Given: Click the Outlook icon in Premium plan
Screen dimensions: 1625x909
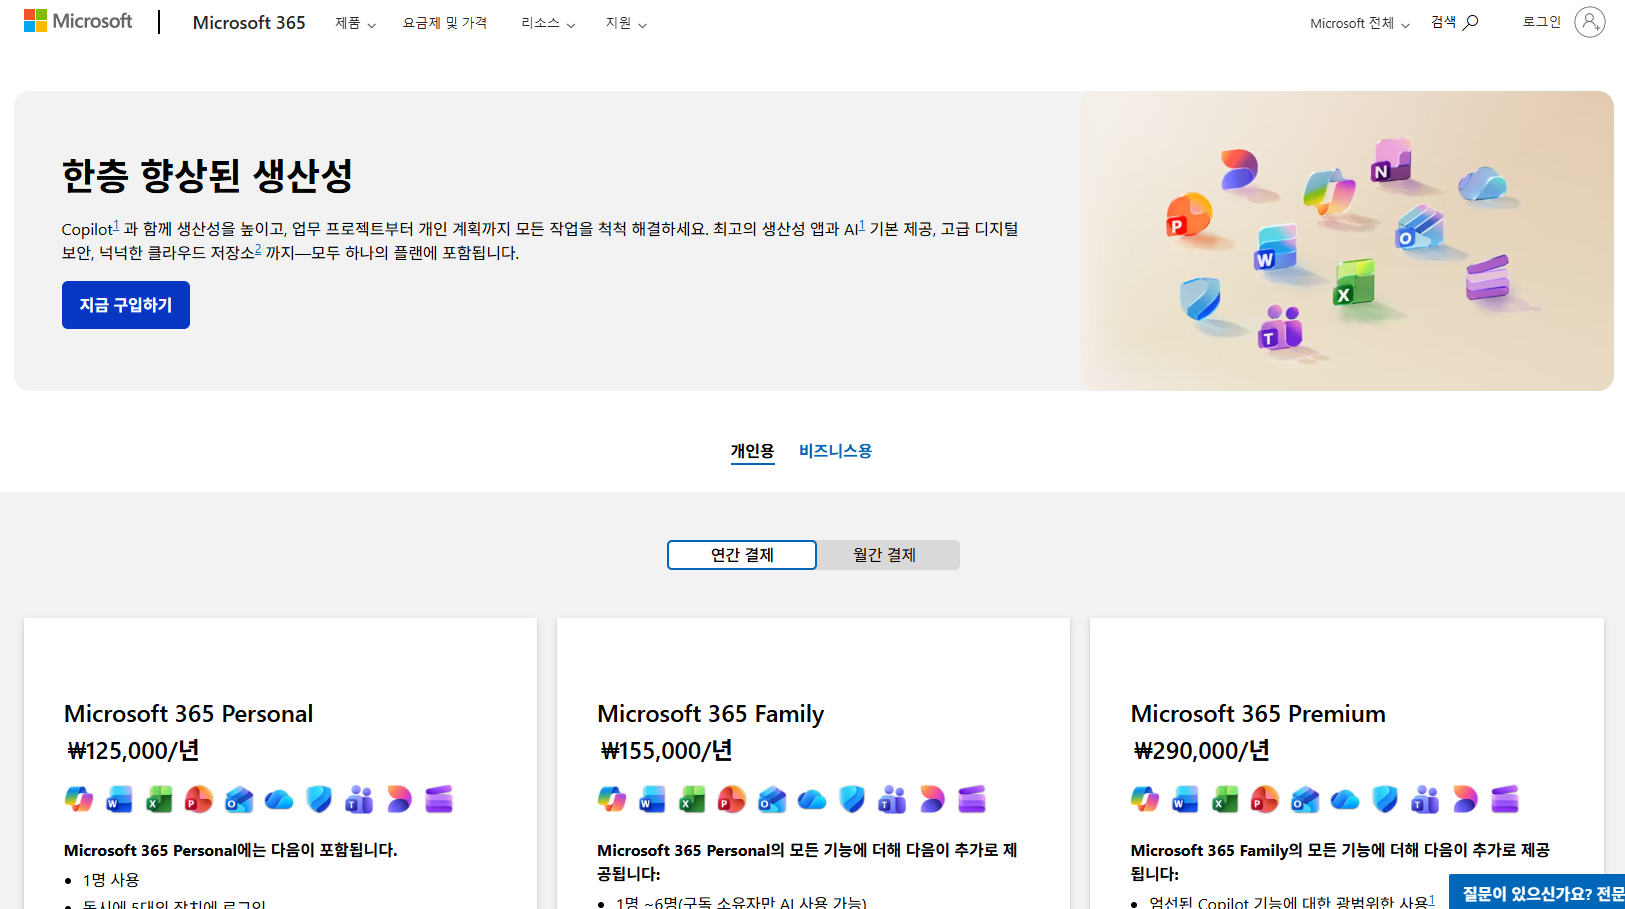Looking at the screenshot, I should (x=1305, y=799).
